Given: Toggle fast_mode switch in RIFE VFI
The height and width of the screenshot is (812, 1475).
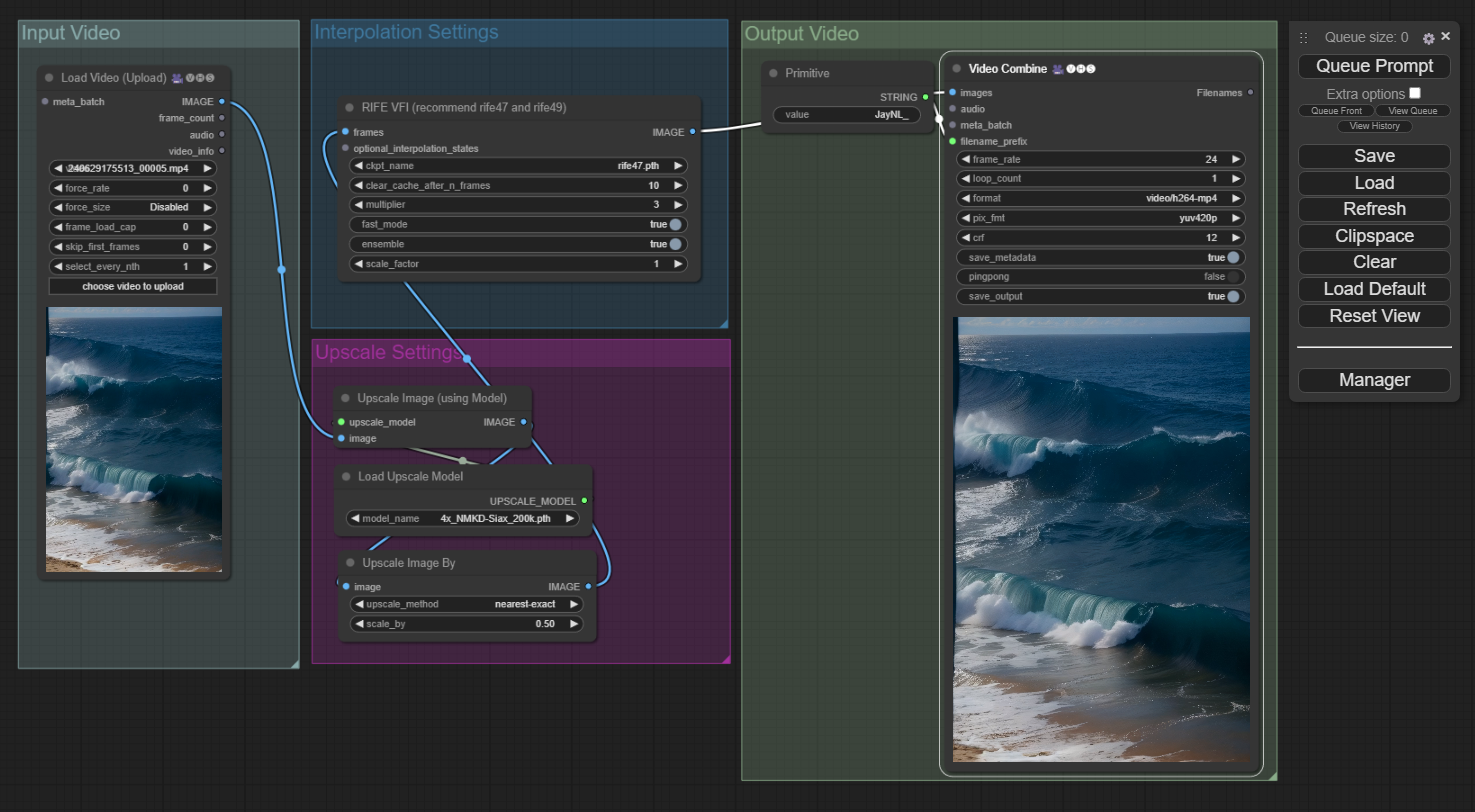Looking at the screenshot, I should click(676, 225).
